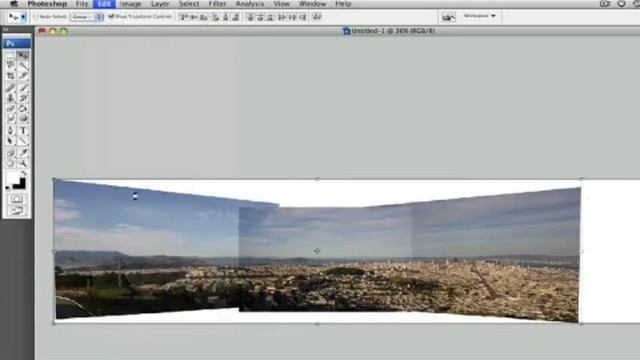Swap foreground and background colors
Viewport: 640px width, 360px height.
[x=24, y=174]
